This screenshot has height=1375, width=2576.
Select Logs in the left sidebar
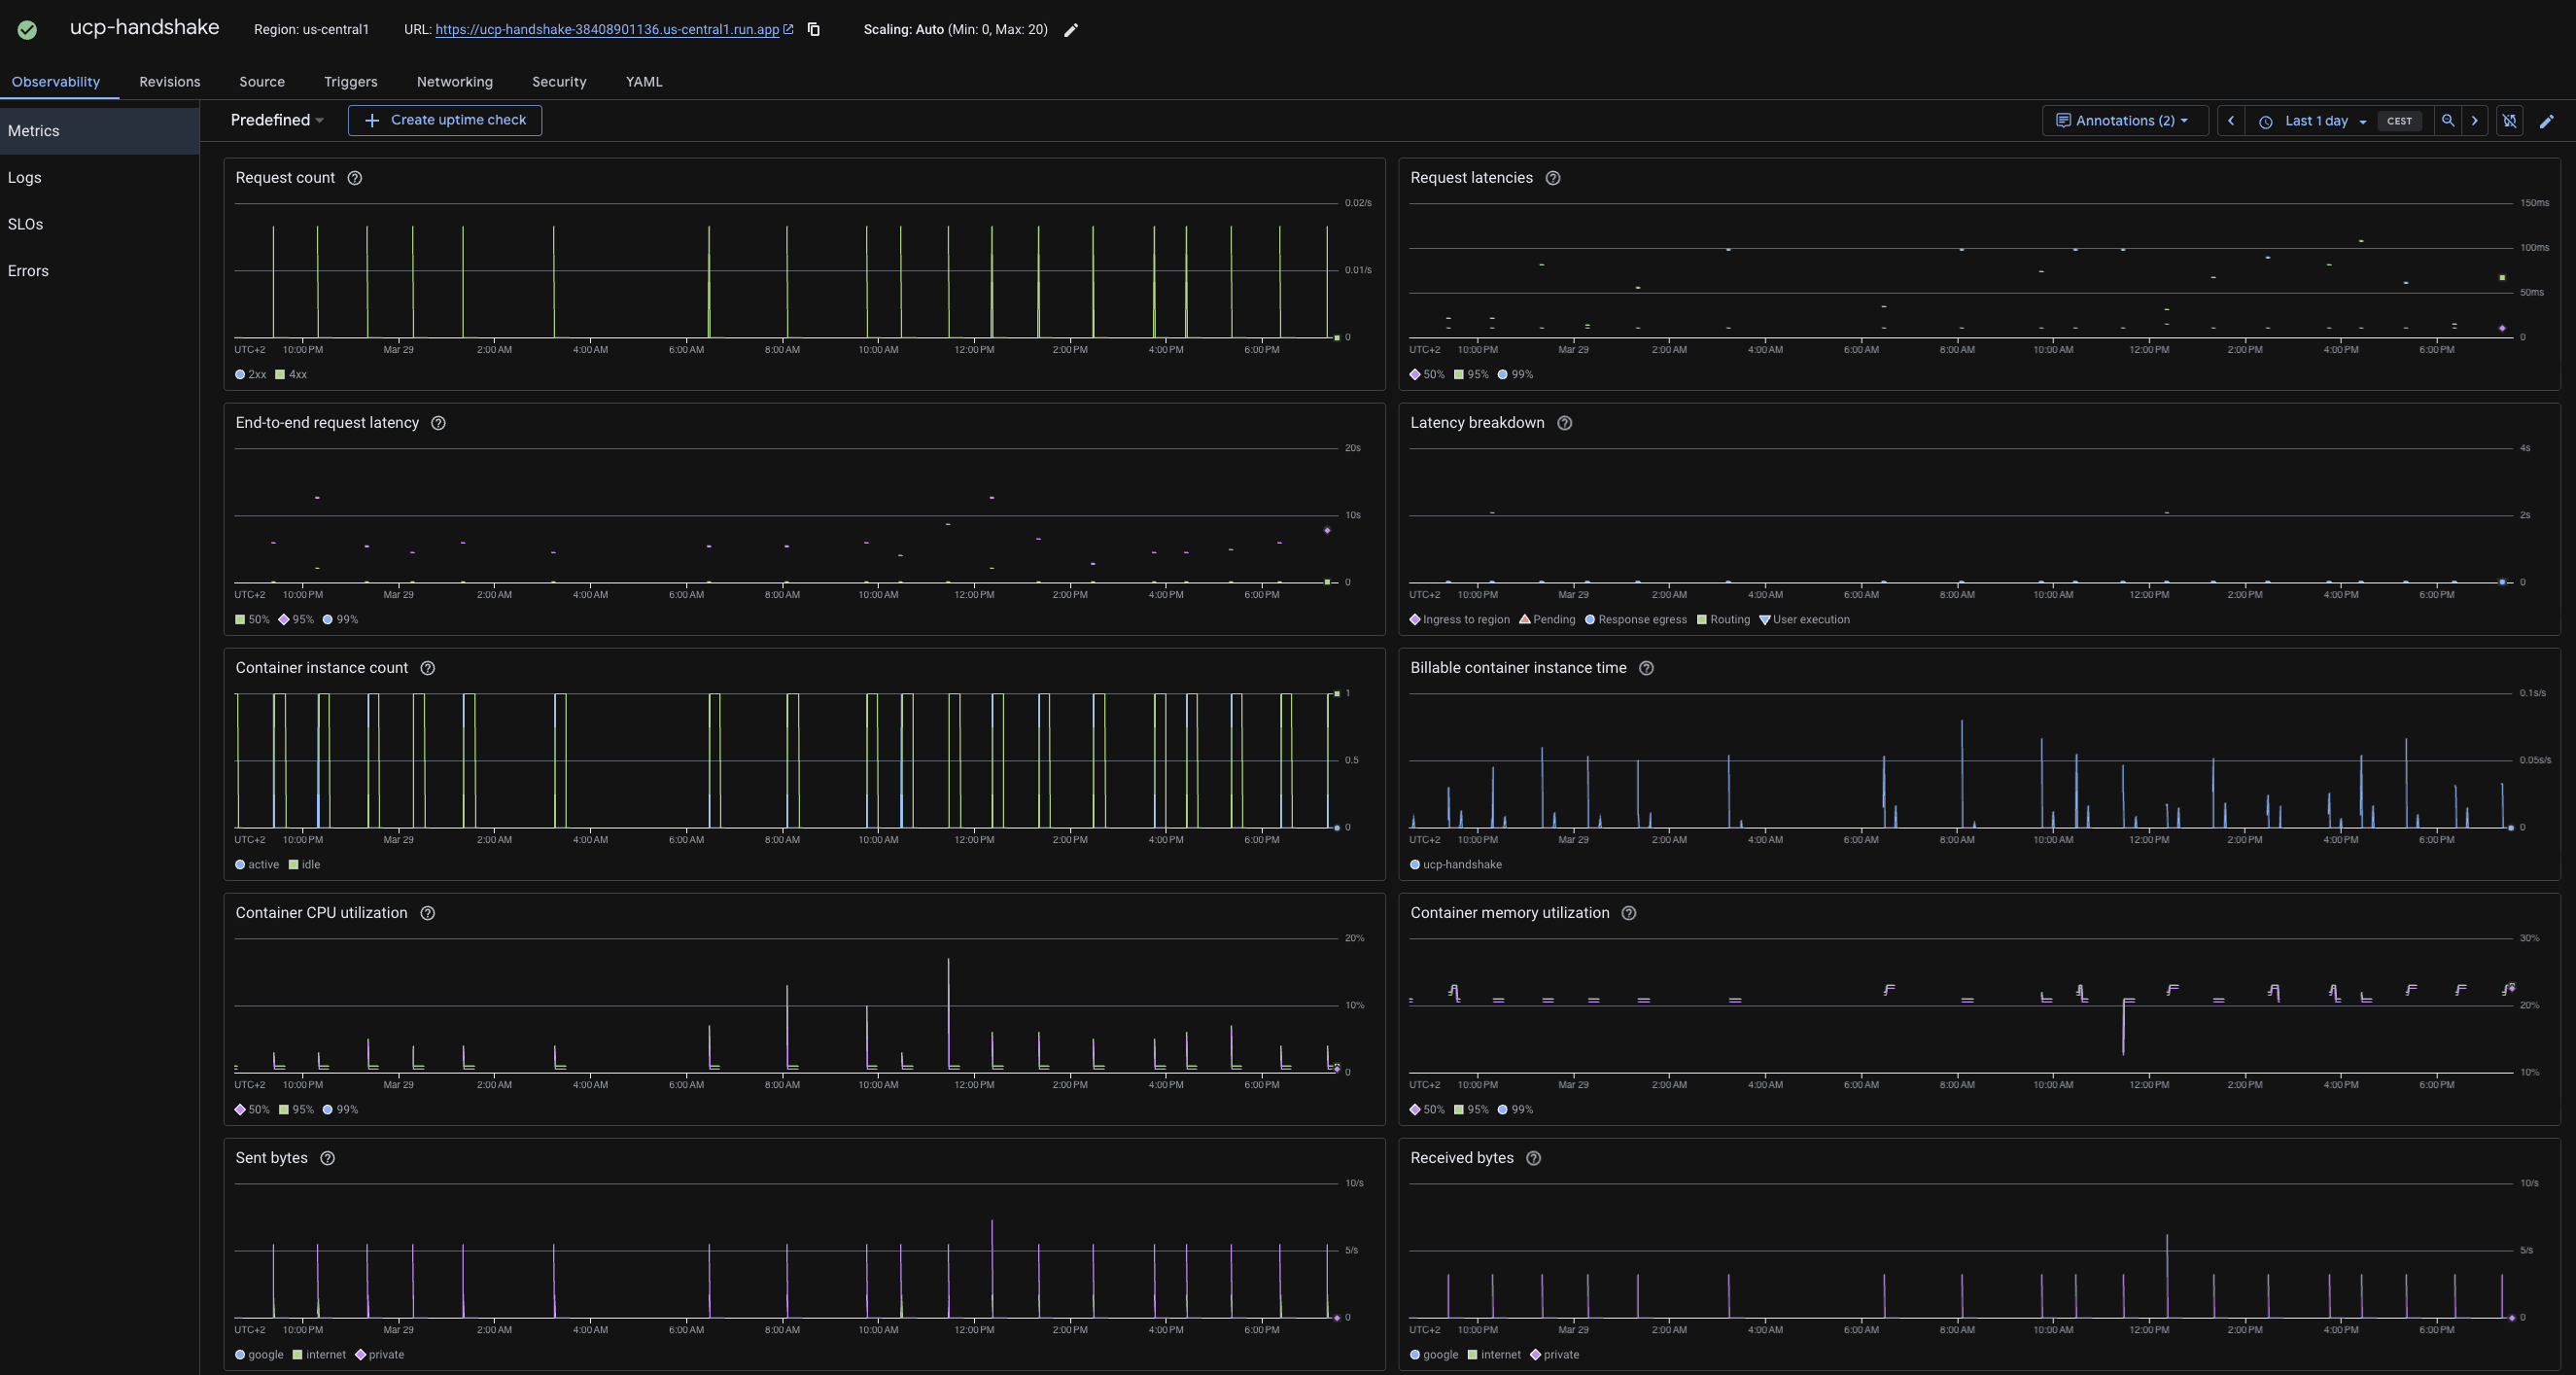25,177
